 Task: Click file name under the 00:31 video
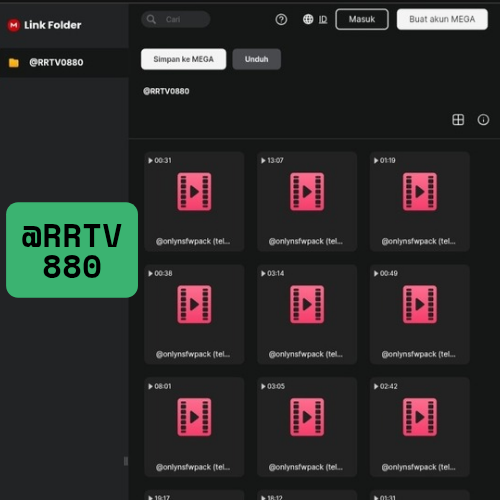point(193,241)
